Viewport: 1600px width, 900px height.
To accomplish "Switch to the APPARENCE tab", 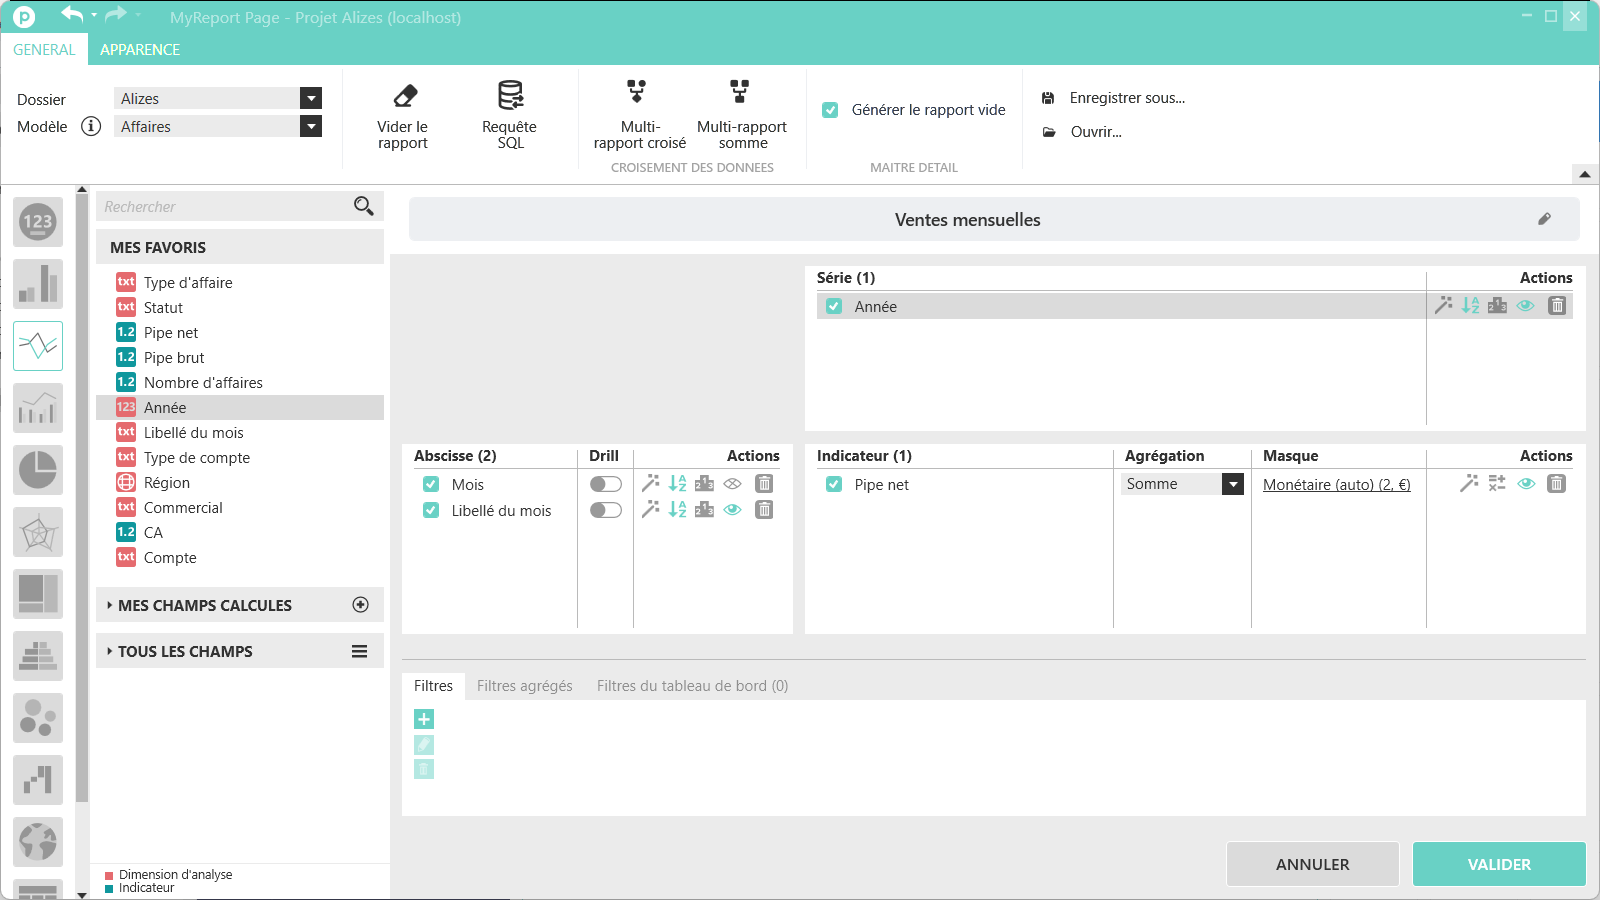I will tap(140, 50).
